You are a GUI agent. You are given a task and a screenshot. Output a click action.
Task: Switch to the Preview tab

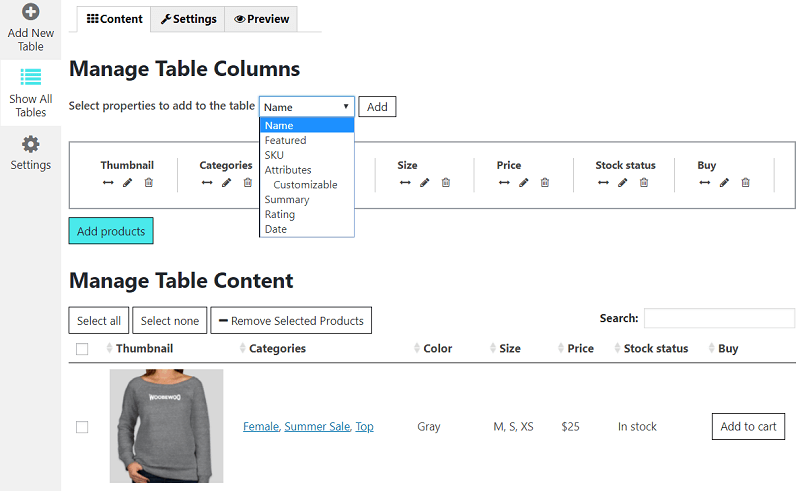[x=261, y=19]
